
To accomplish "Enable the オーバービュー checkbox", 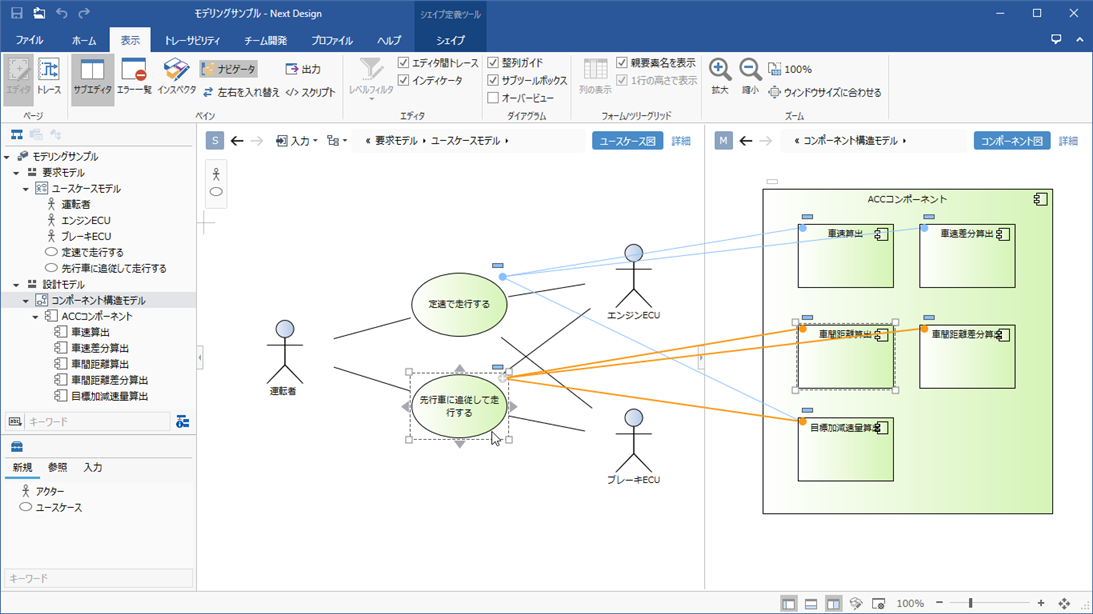I will coord(493,98).
